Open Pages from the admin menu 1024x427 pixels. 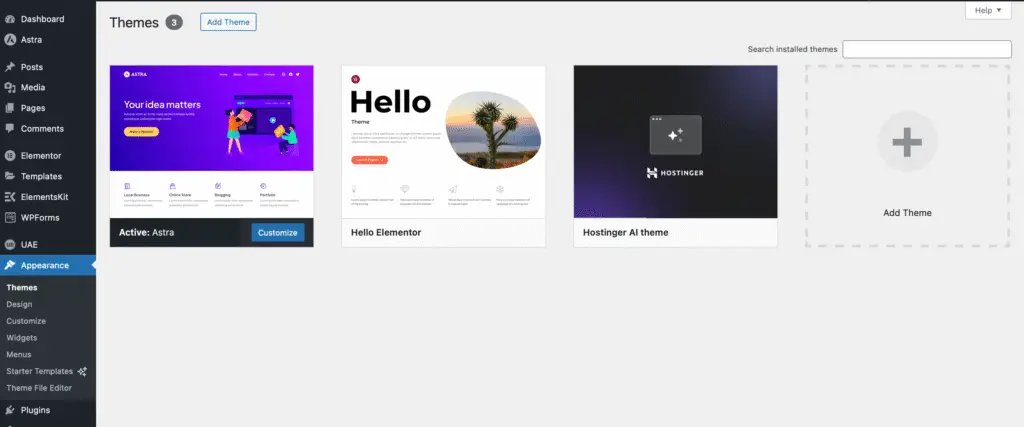click(48, 108)
